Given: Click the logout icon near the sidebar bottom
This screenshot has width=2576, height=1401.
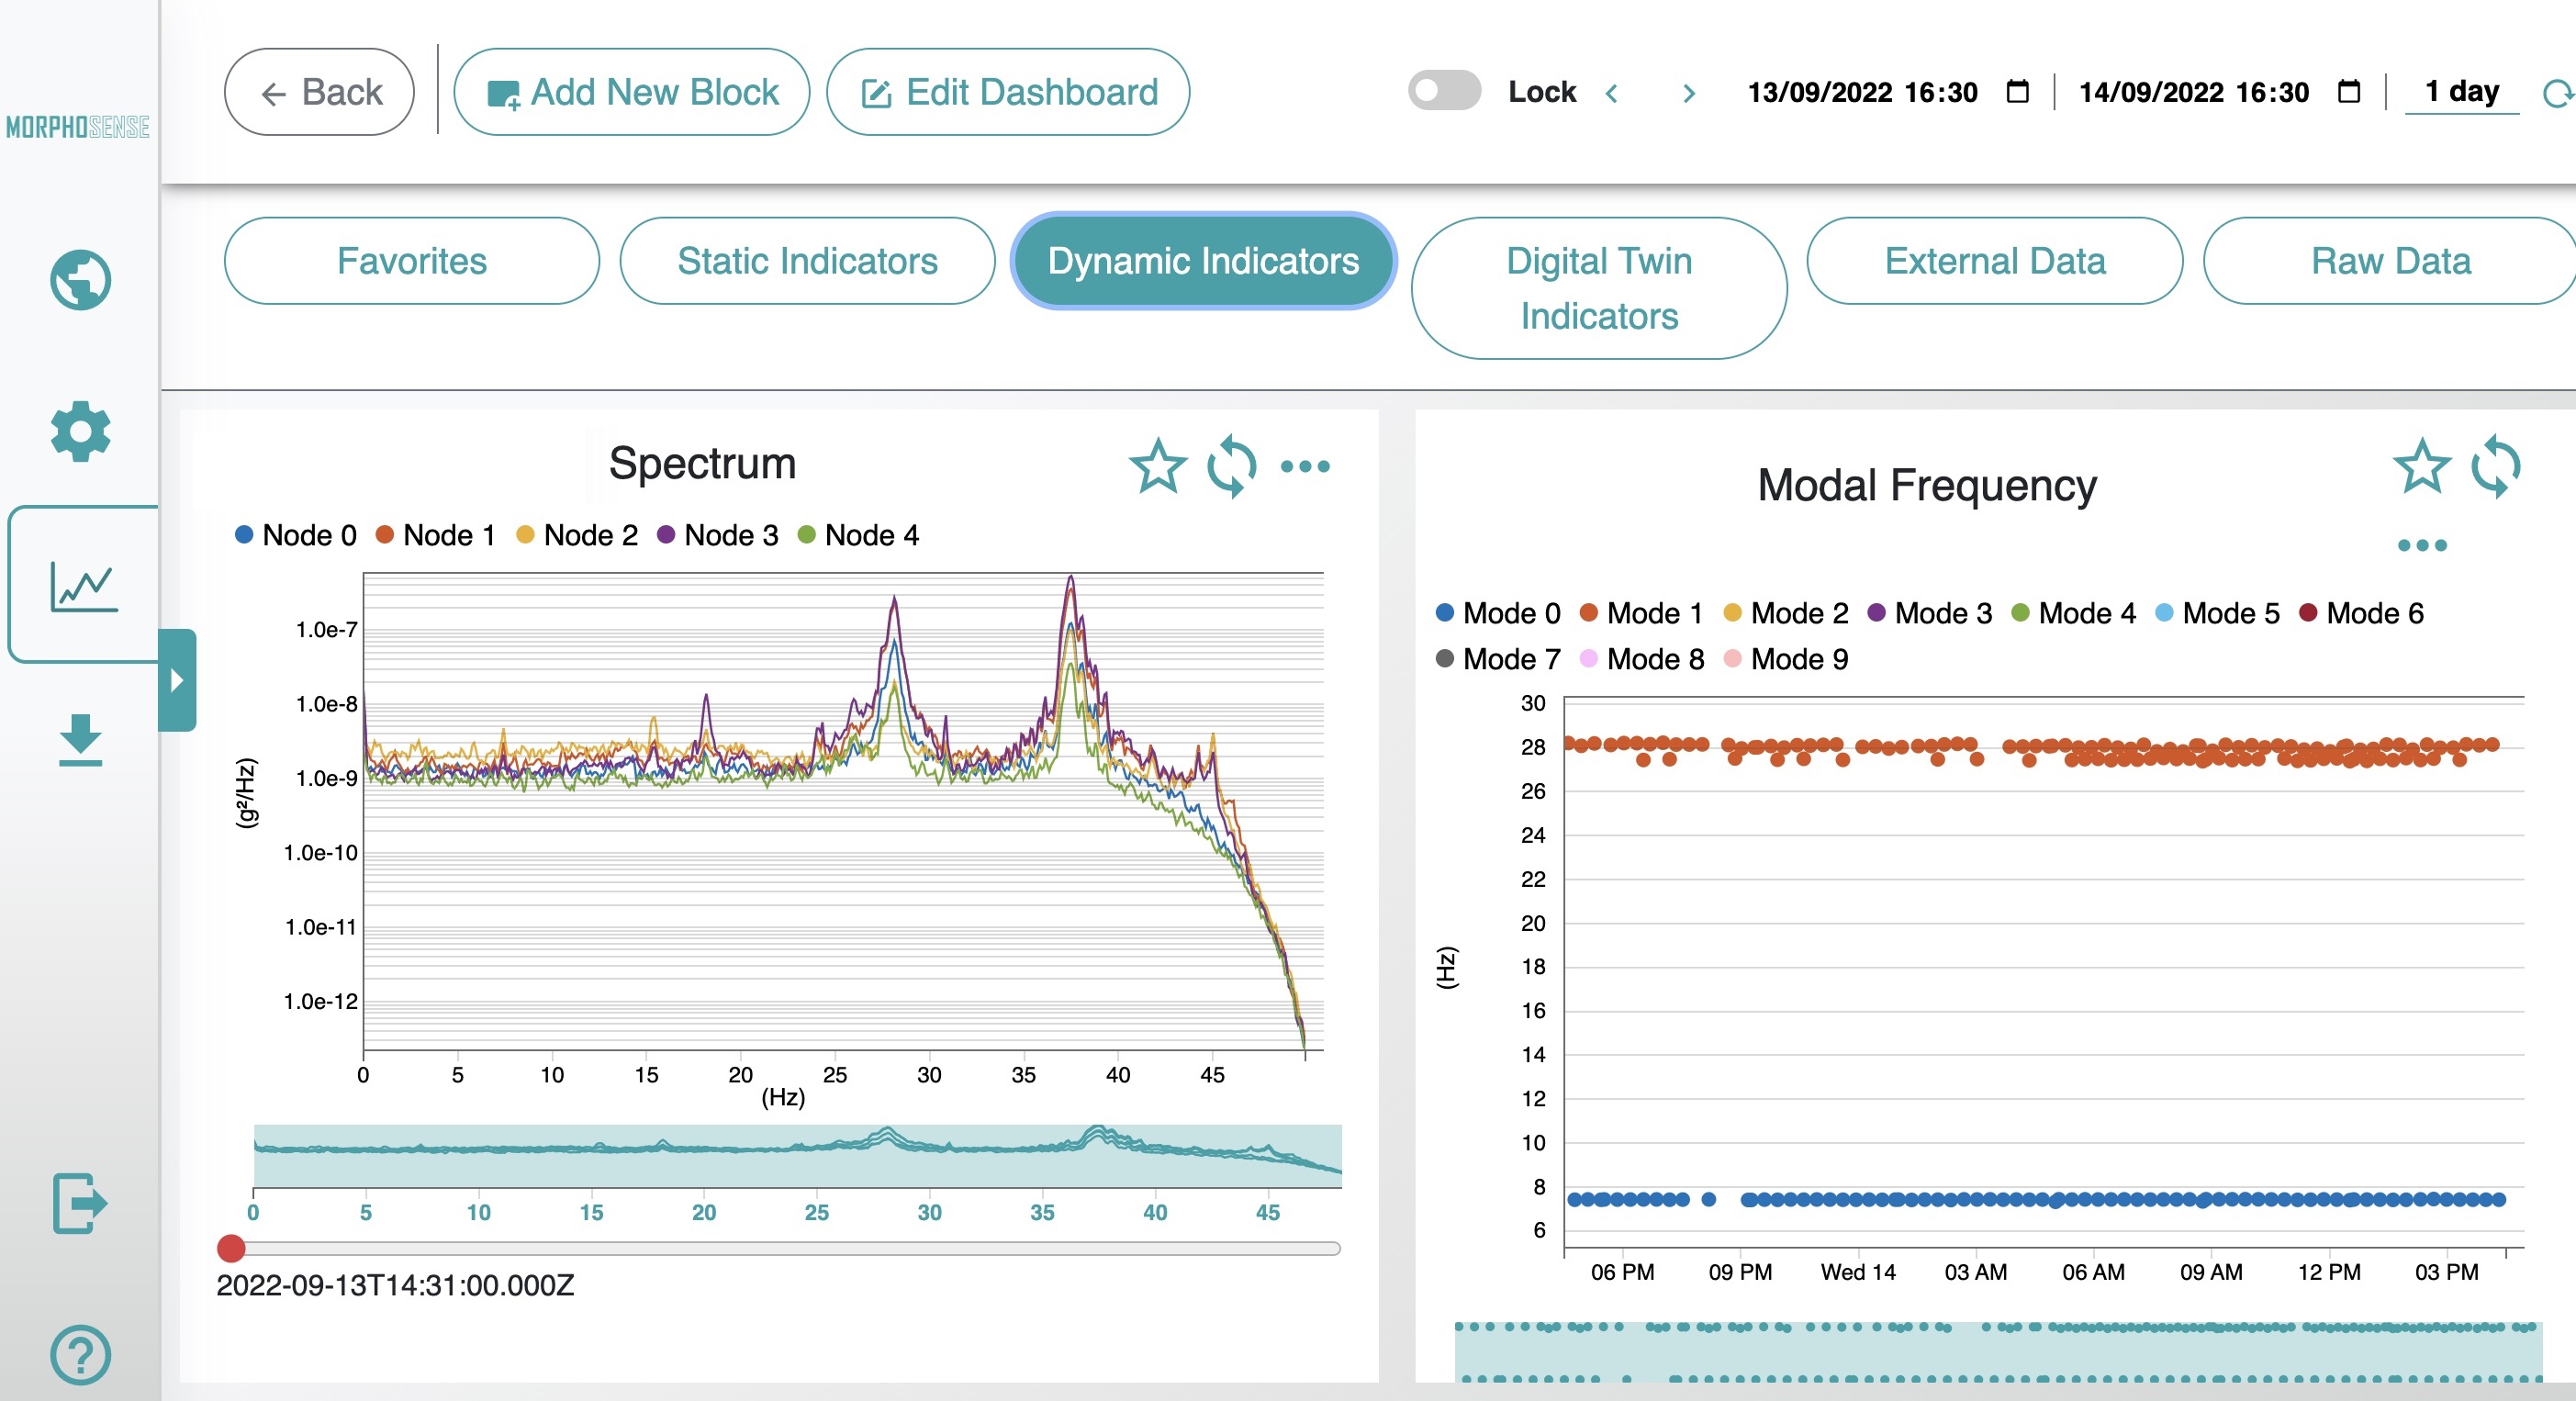Looking at the screenshot, I should pyautogui.click(x=80, y=1203).
